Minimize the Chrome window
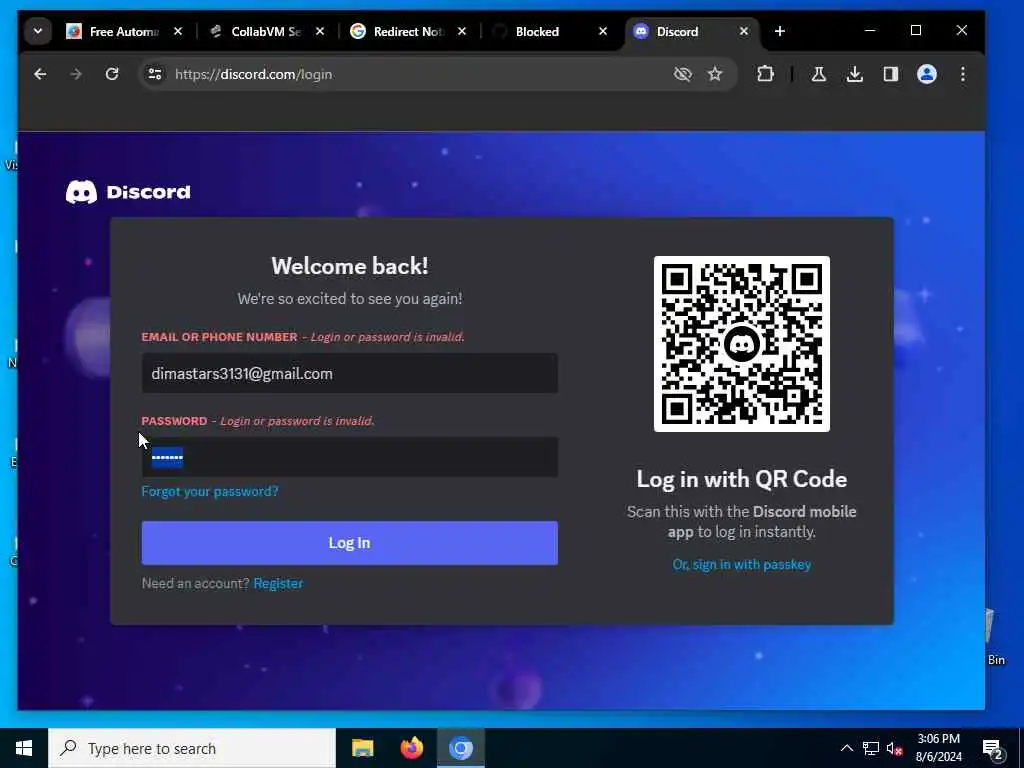This screenshot has width=1024, height=768. click(870, 31)
